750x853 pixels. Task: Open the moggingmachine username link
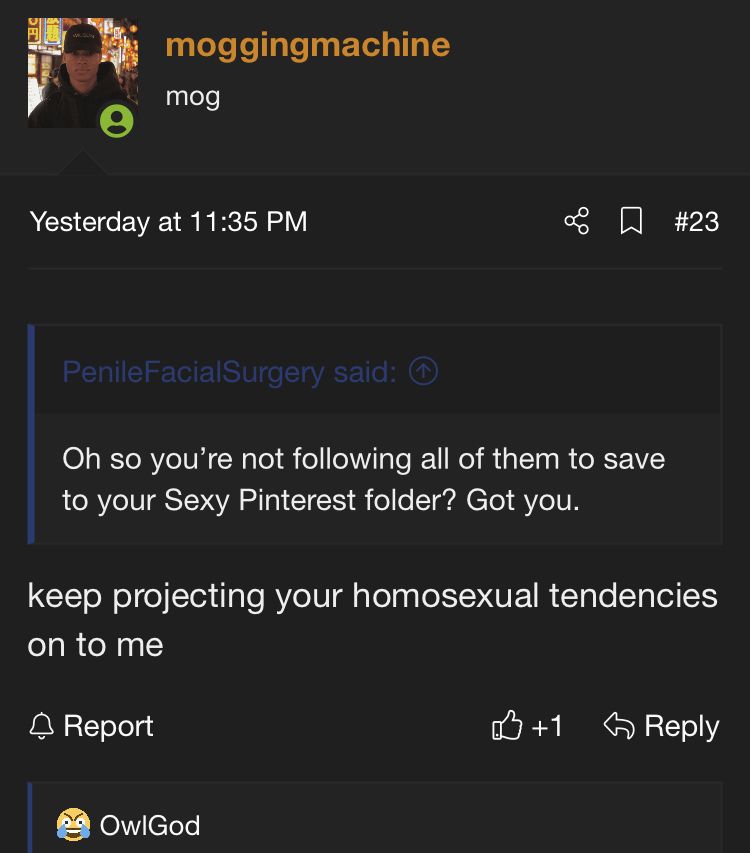coord(308,45)
